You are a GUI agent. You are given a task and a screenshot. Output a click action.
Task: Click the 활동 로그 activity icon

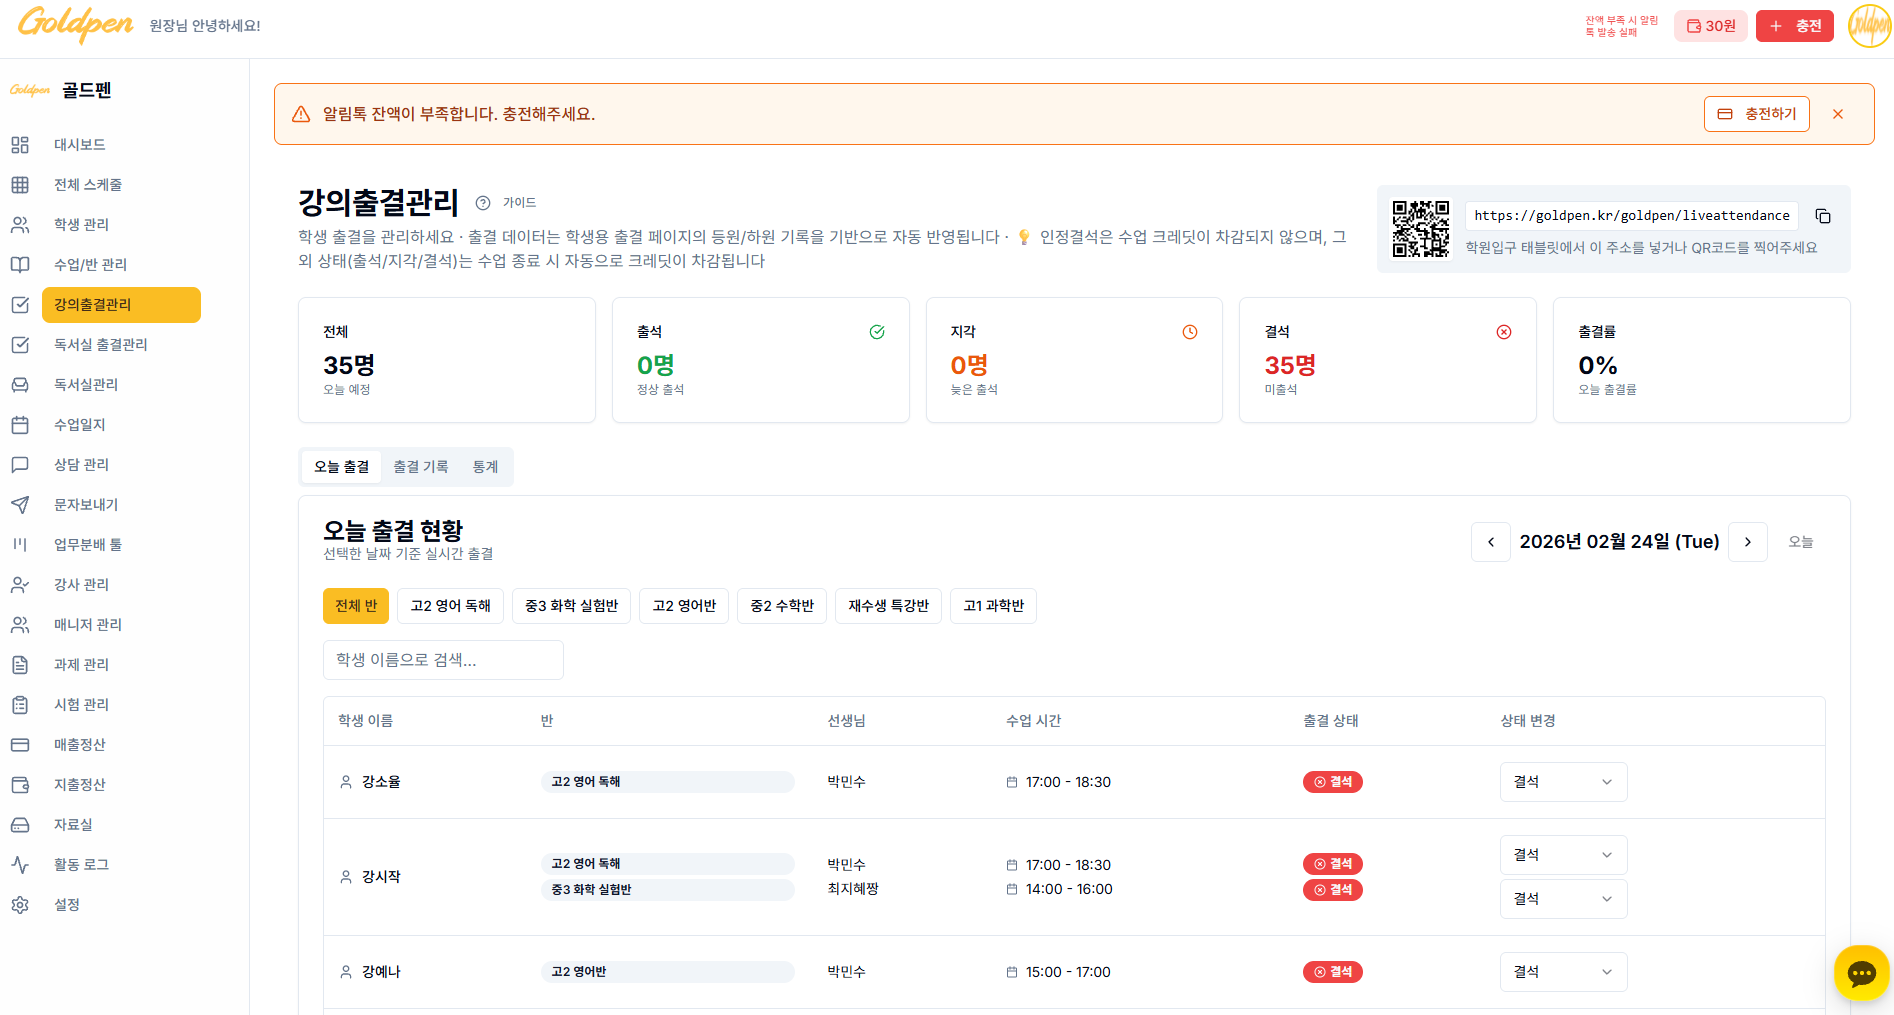(20, 865)
